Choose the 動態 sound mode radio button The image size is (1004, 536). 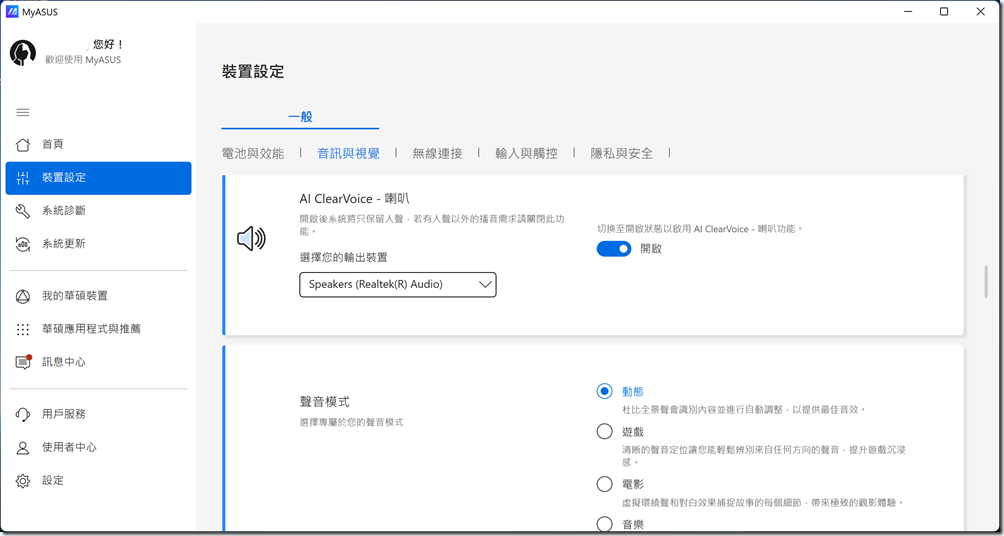604,392
